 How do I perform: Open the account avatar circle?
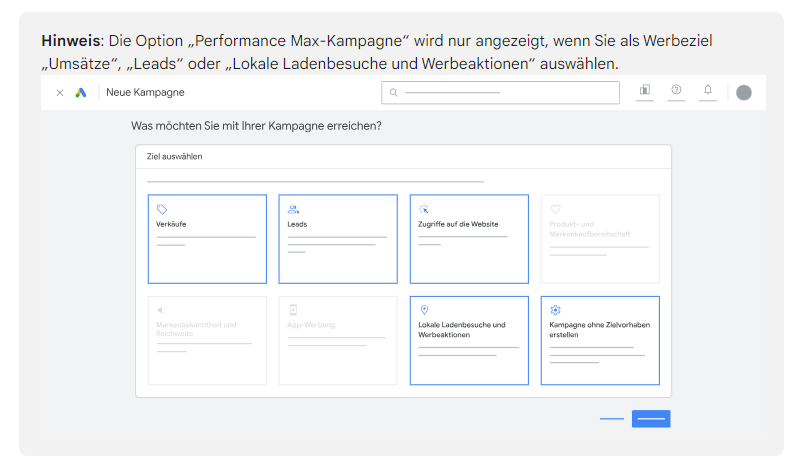[744, 93]
